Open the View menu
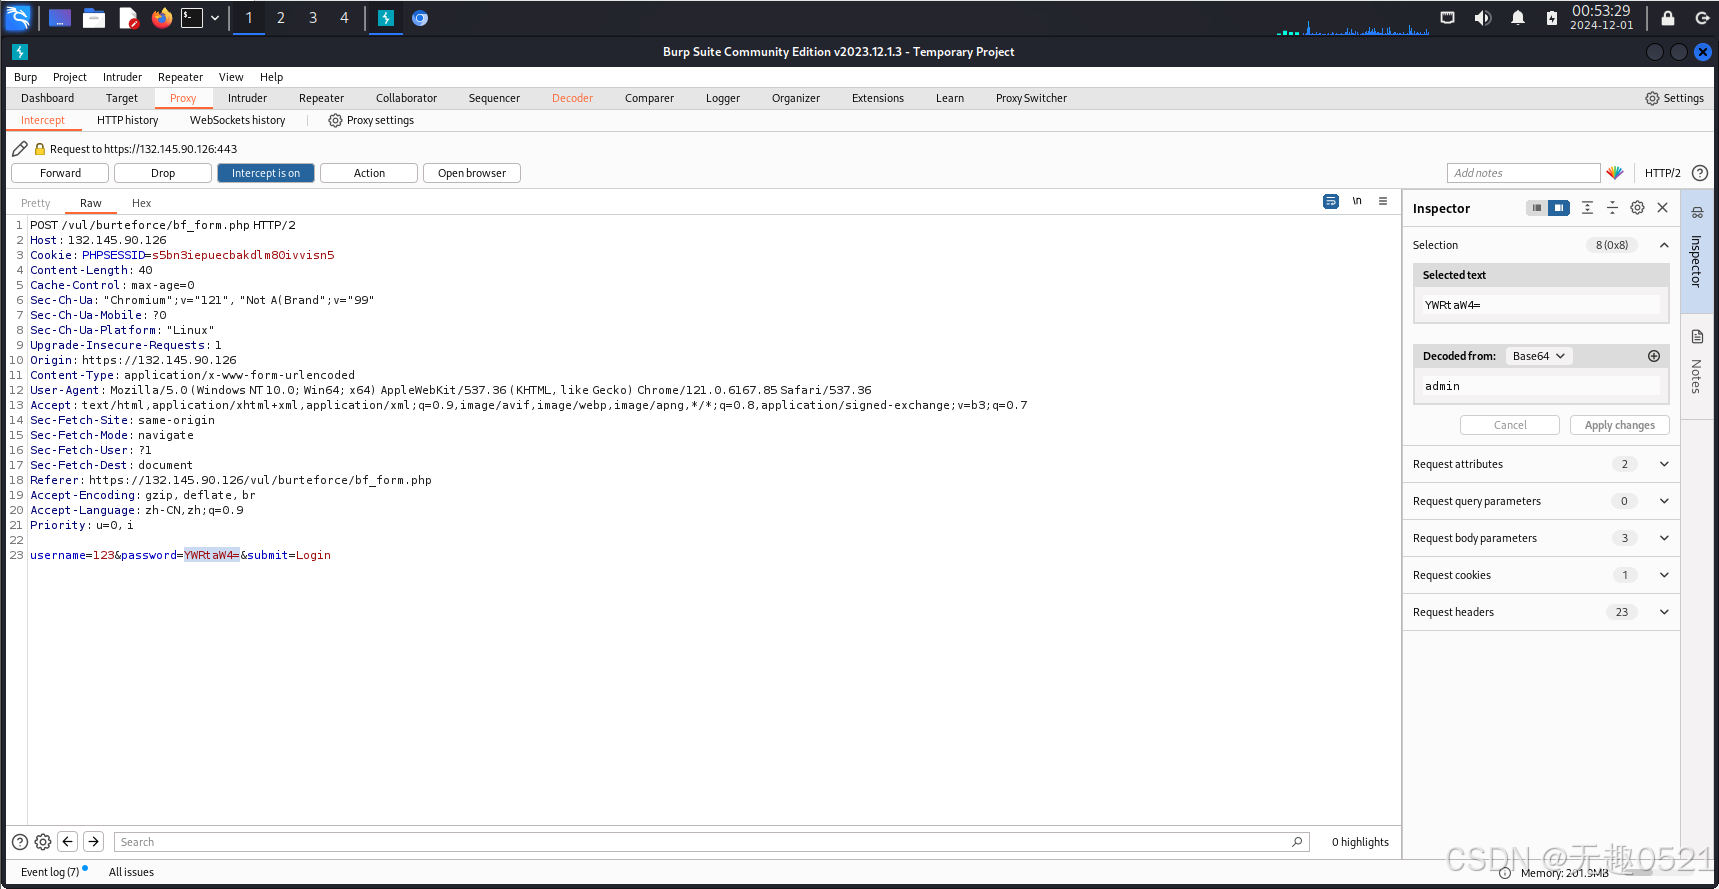 (231, 77)
